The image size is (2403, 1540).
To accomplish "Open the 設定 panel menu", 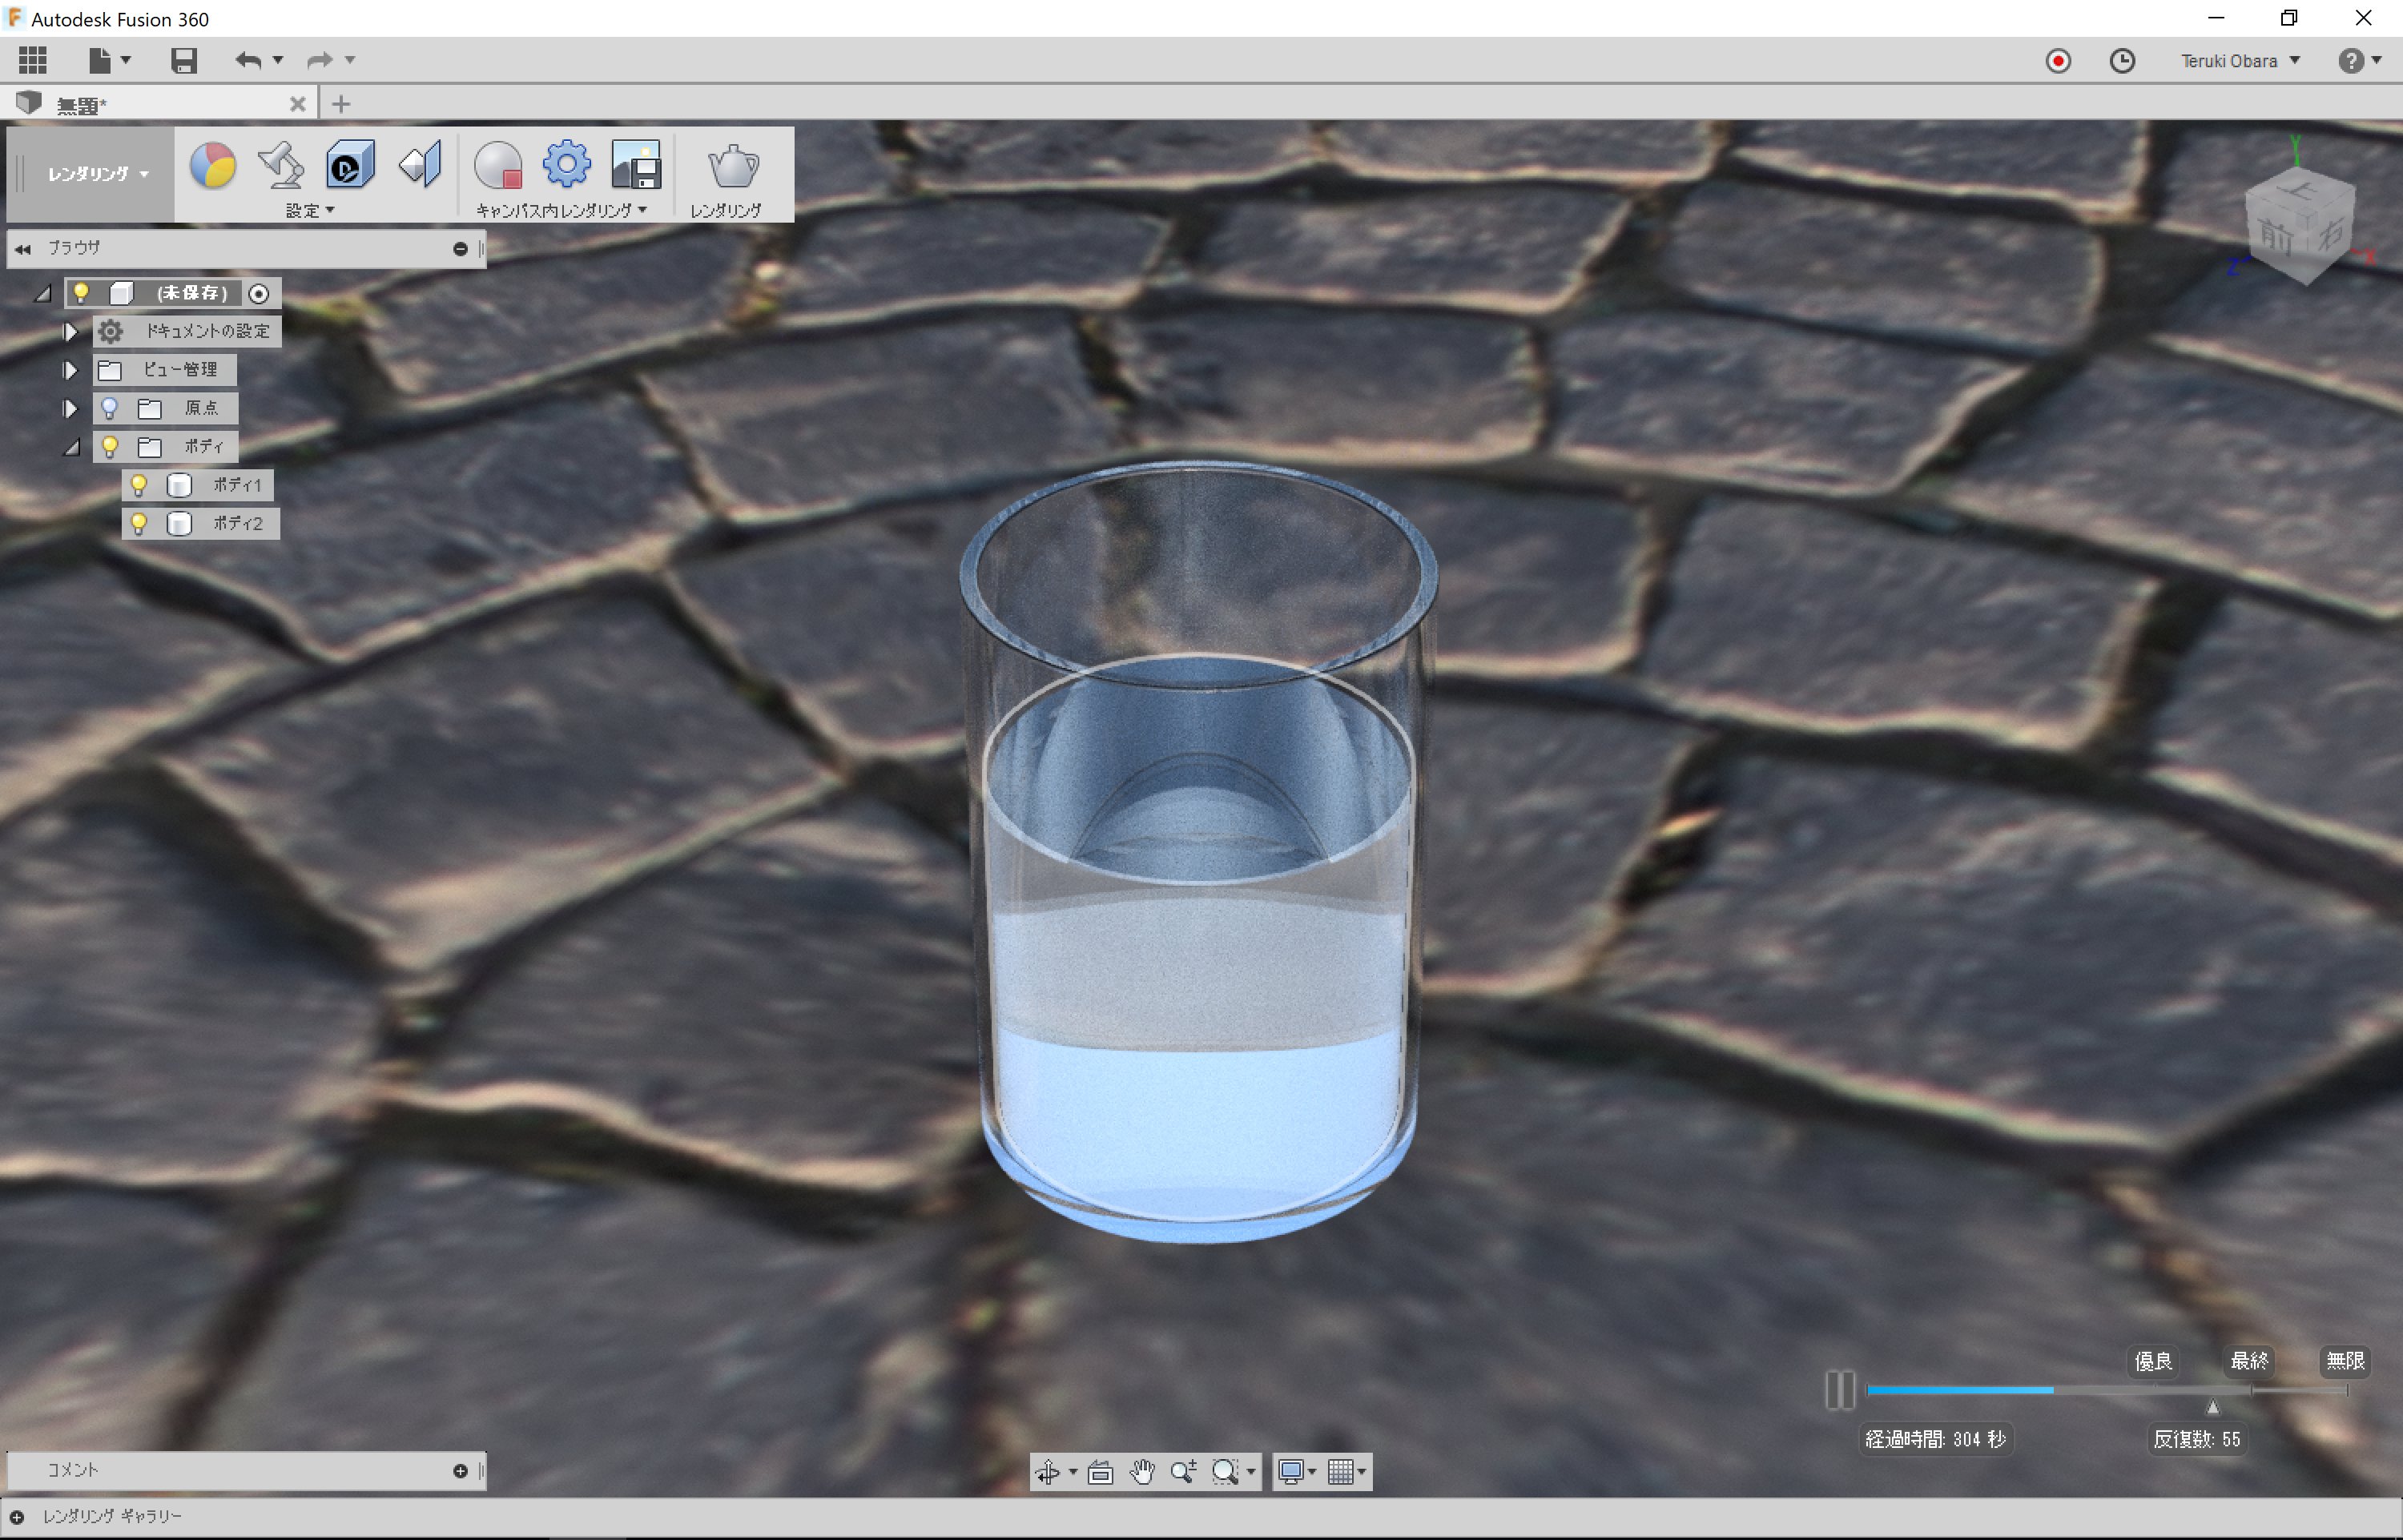I will [310, 211].
